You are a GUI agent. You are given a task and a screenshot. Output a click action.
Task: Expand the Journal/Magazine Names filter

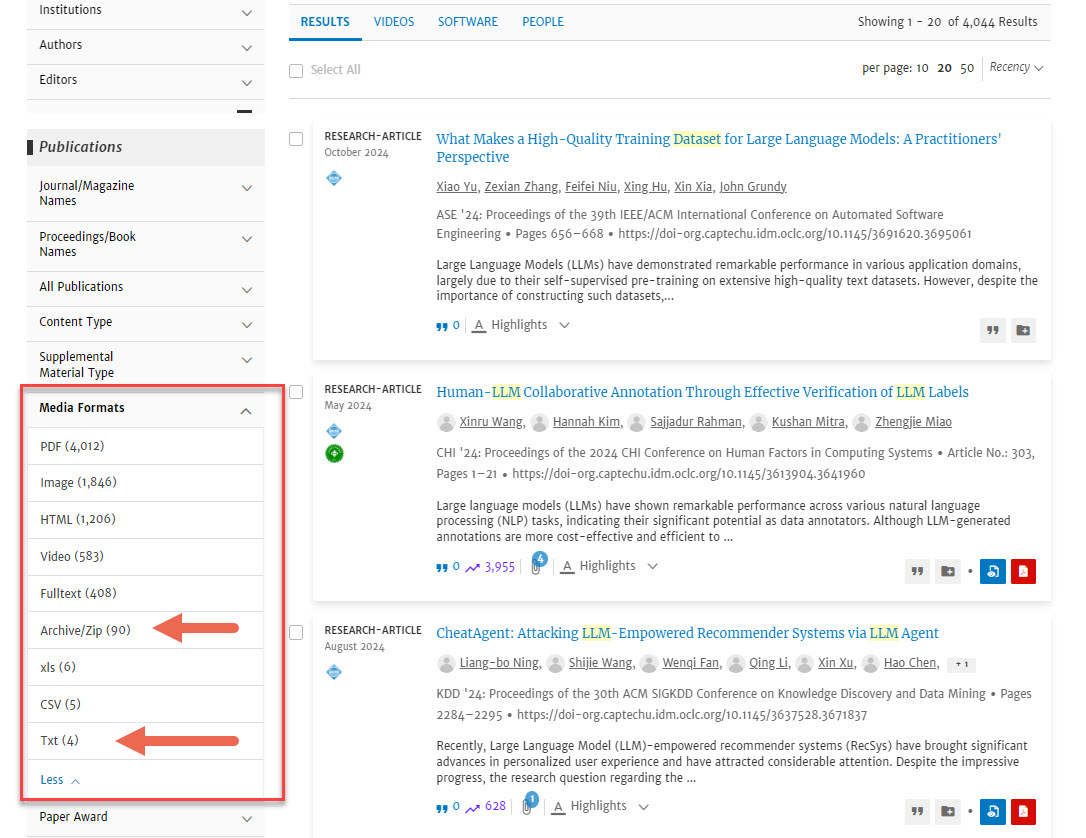pyautogui.click(x=247, y=187)
